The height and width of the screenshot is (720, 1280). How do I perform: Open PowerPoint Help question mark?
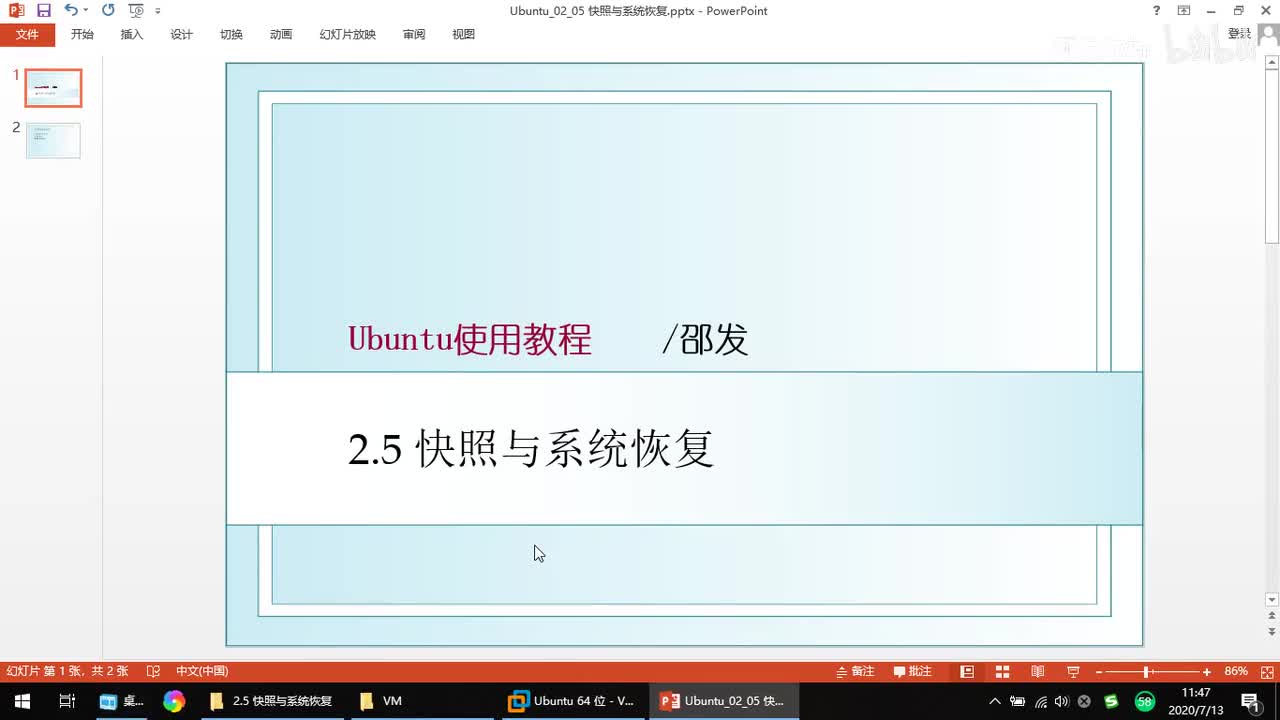point(1156,10)
